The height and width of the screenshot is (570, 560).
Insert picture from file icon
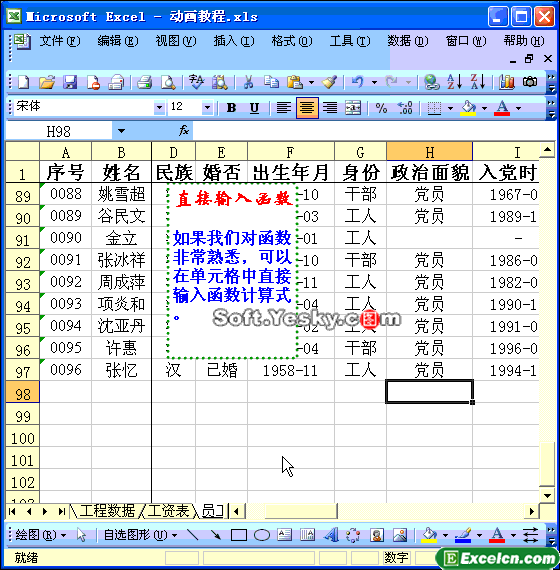[400, 535]
